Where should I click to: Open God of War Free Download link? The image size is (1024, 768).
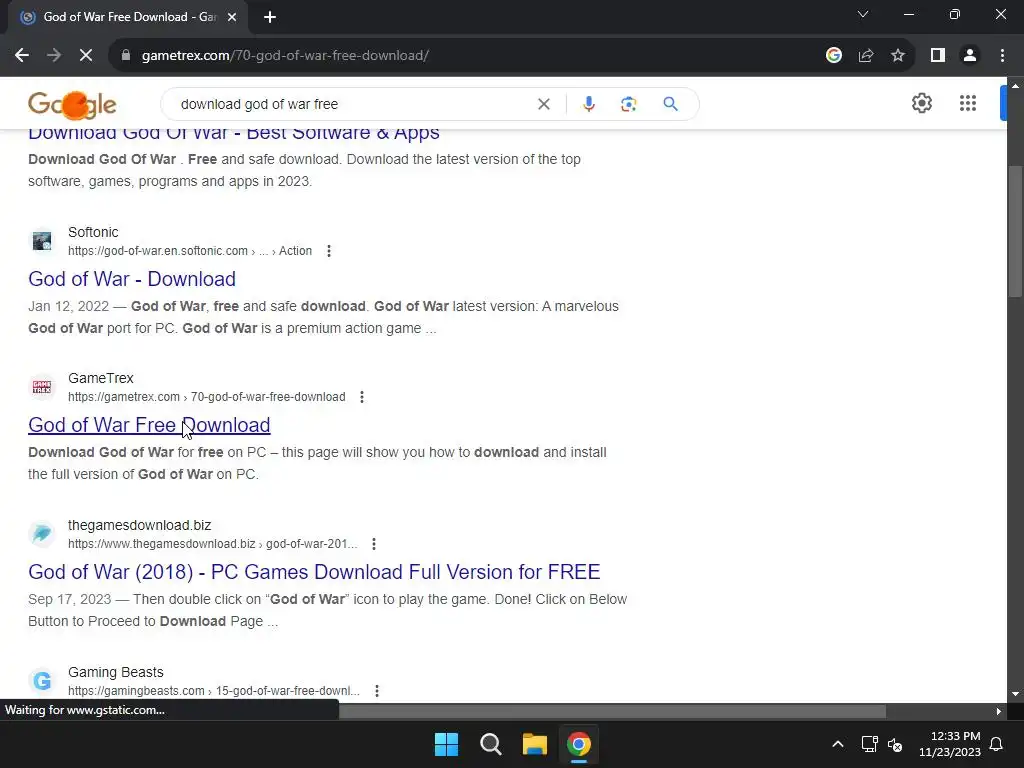coord(149,425)
